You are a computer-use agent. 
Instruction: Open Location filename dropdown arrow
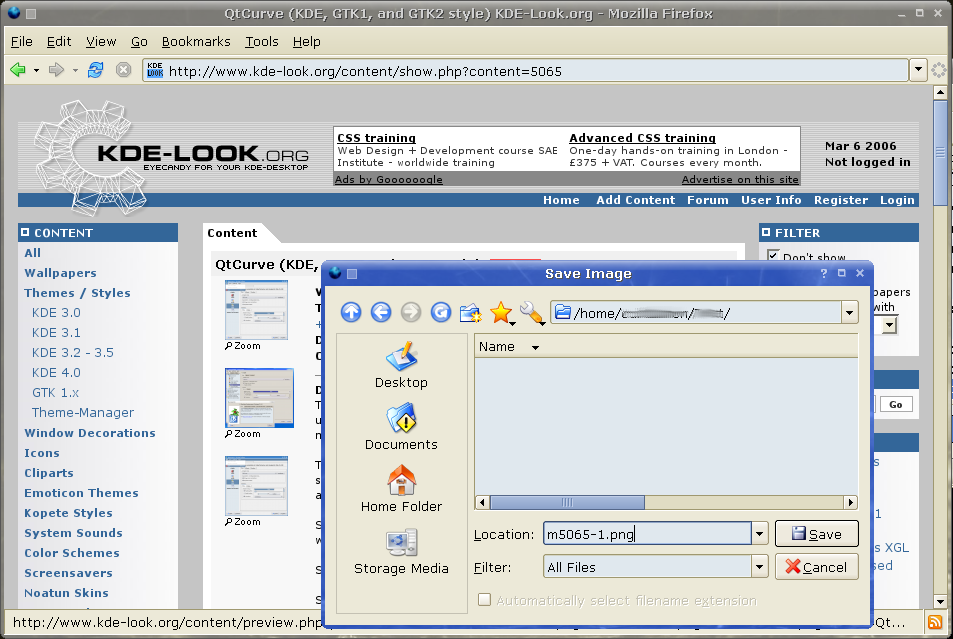[x=759, y=534]
